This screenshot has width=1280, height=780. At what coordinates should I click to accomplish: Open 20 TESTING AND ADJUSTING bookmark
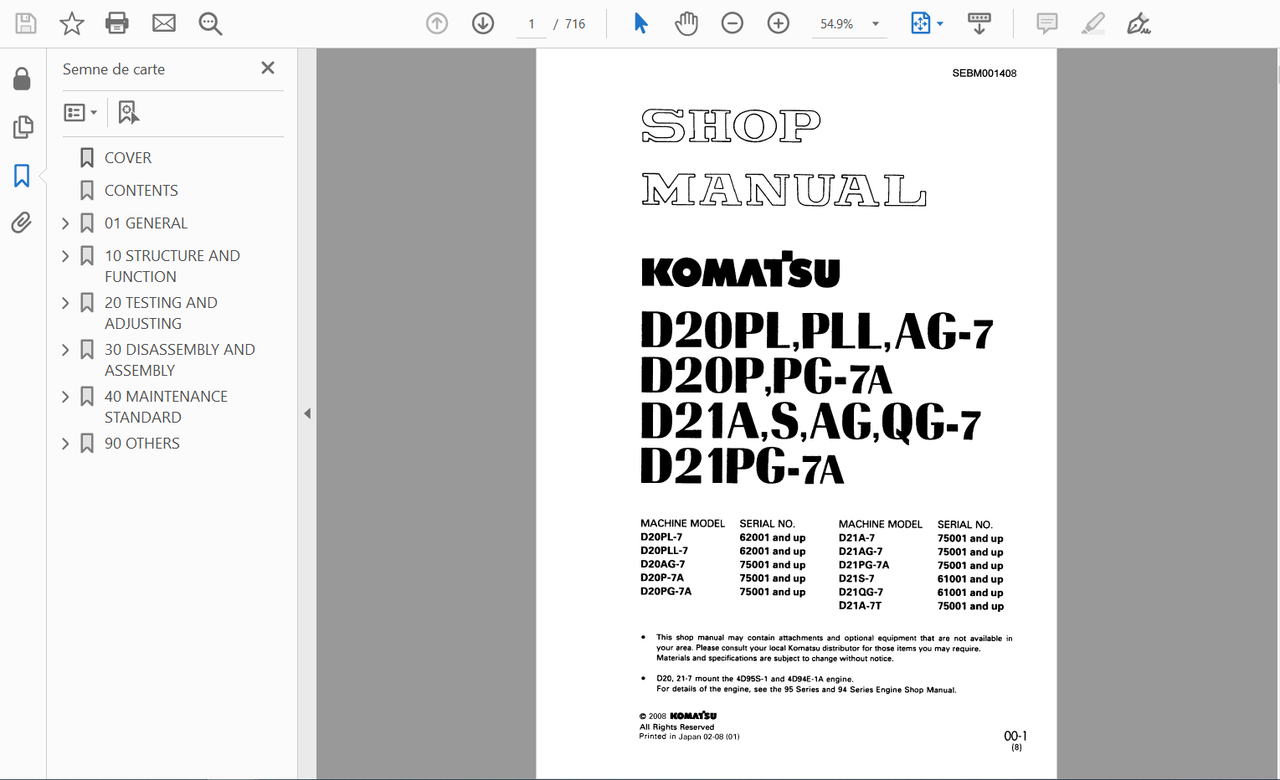[161, 313]
